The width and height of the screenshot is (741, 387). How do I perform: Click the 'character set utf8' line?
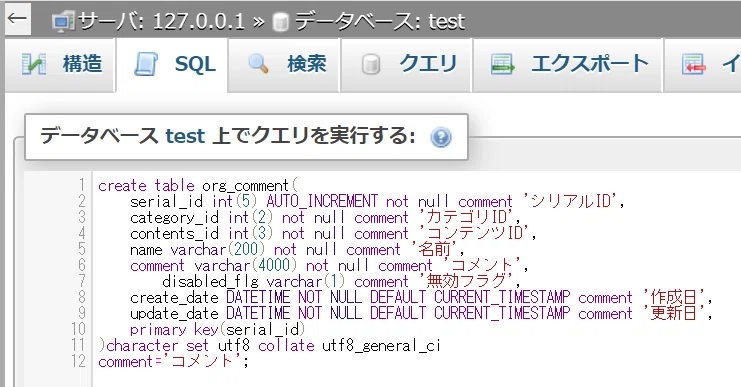[270, 345]
